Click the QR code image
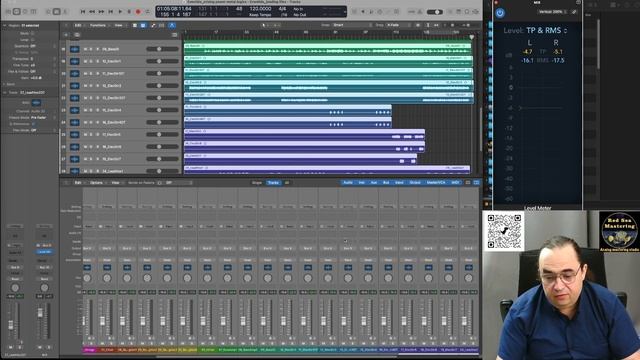The image size is (640, 360). [x=504, y=231]
